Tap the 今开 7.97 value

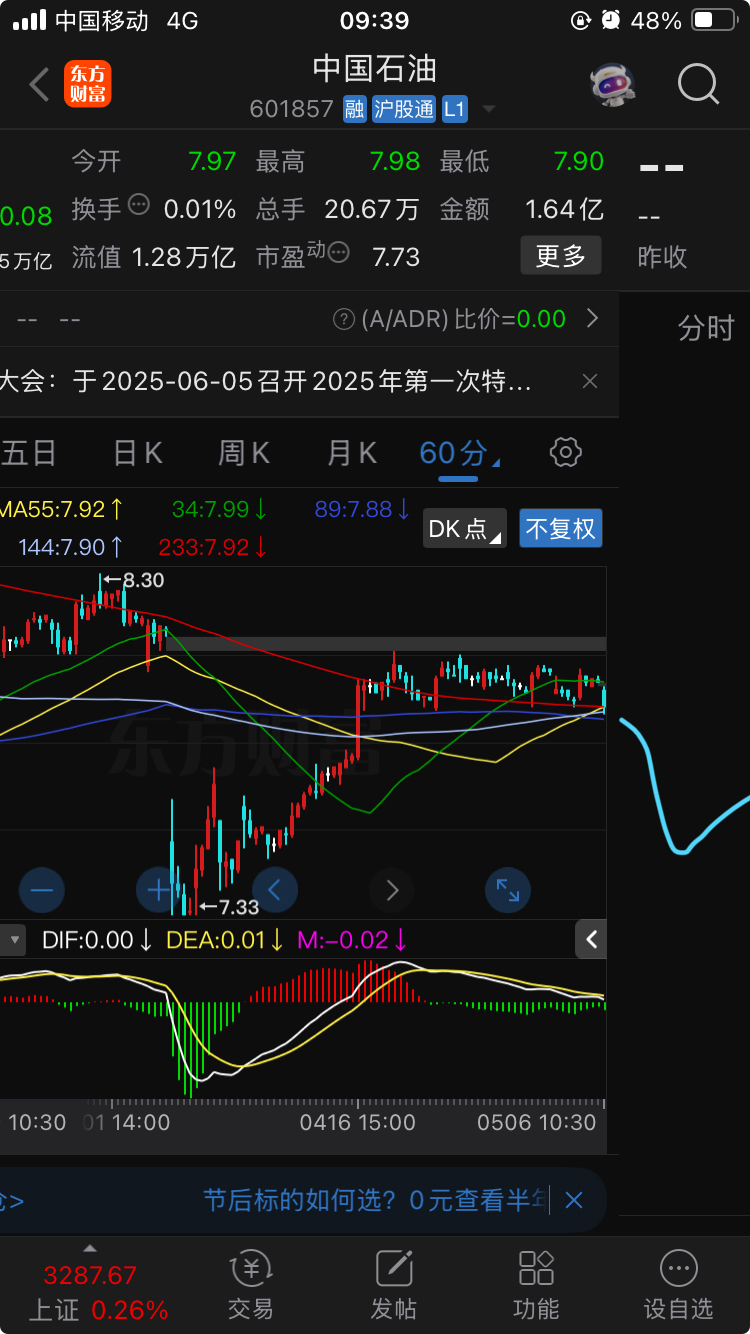(x=212, y=161)
